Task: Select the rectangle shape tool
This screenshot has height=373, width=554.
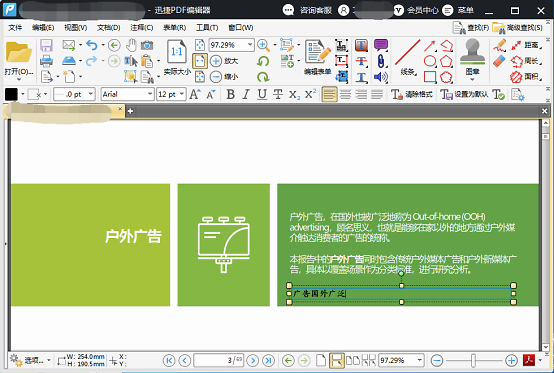Action: tap(430, 77)
